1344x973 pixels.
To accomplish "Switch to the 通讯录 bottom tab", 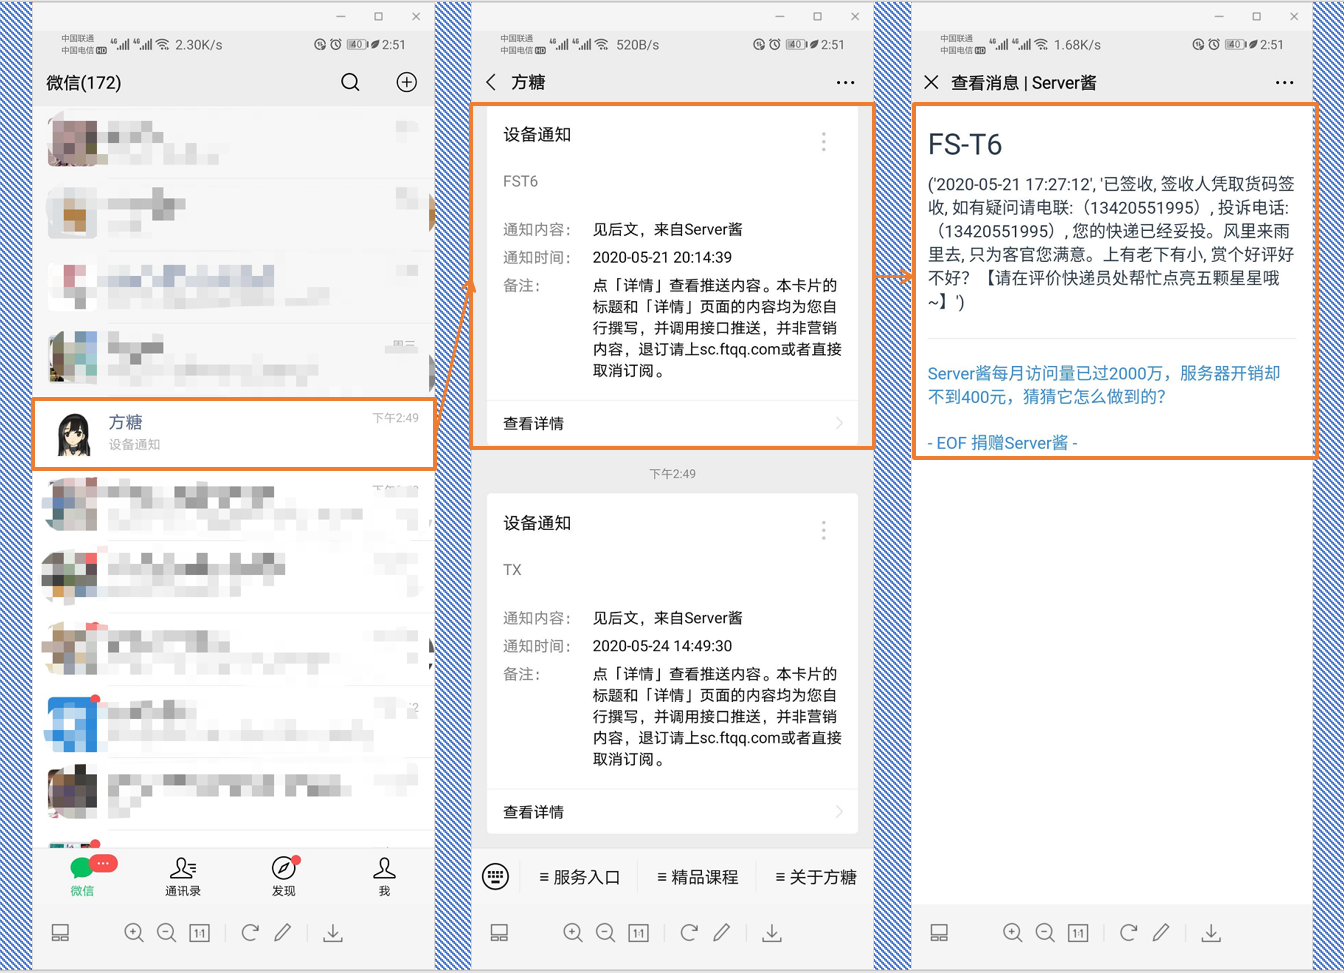I will pos(183,877).
